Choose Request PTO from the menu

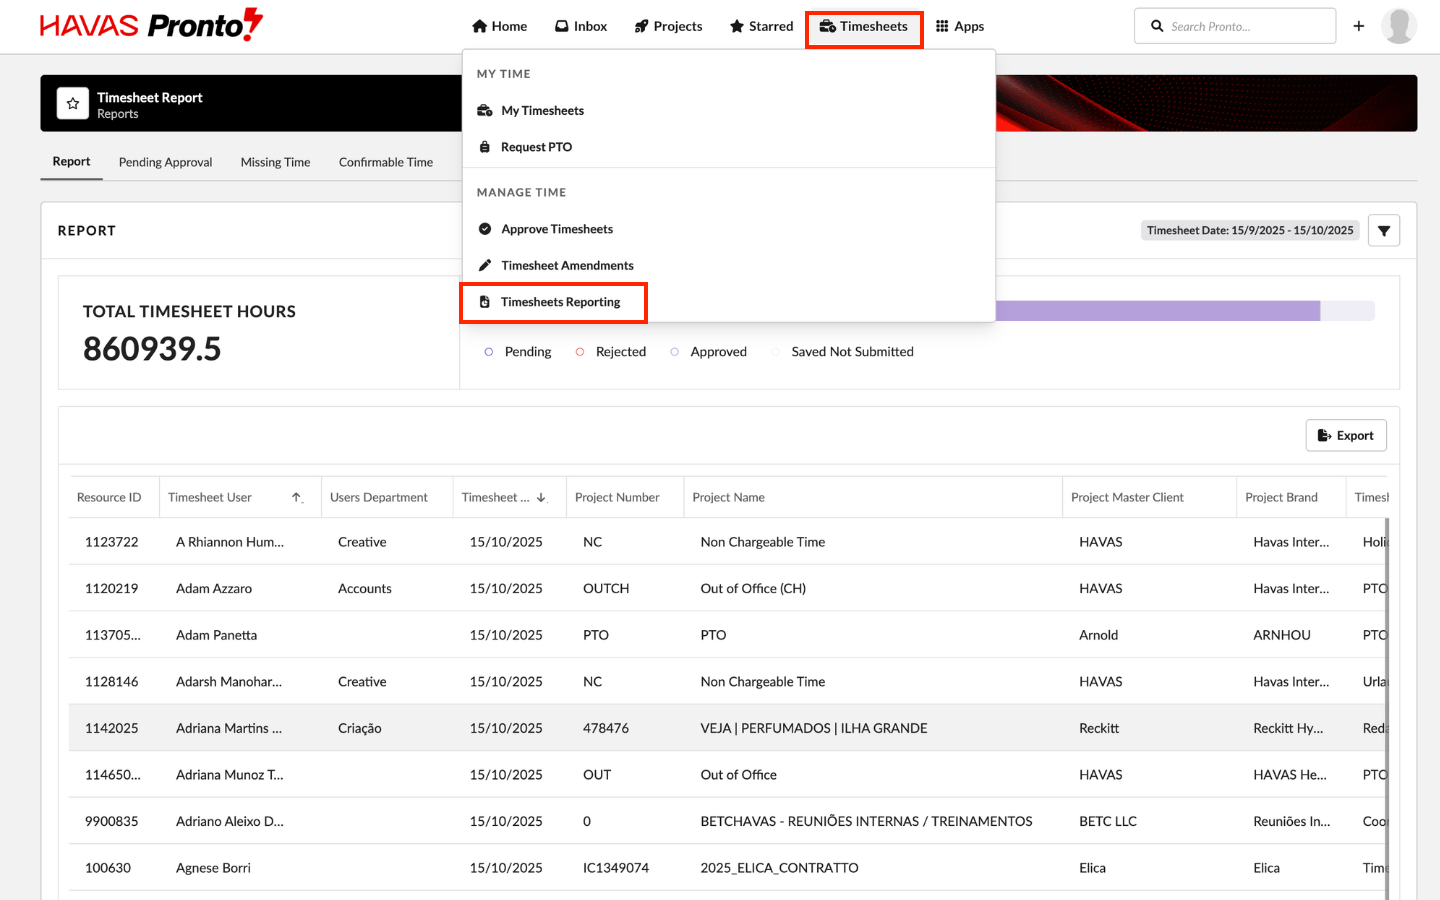coord(536,147)
